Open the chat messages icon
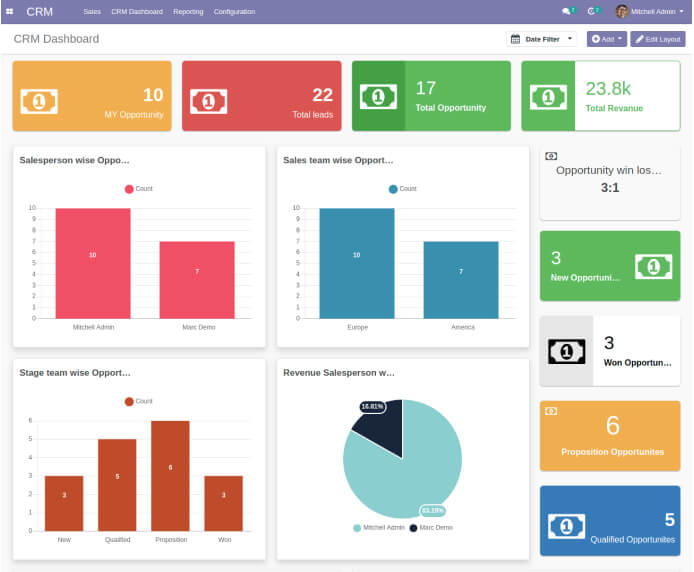Viewport: 694px width, 572px height. [x=568, y=12]
